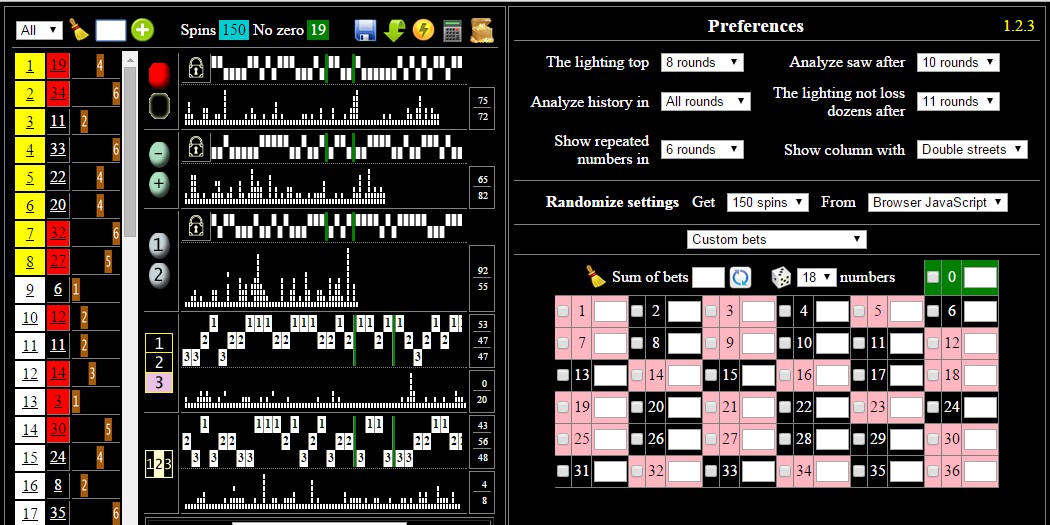
Task: Click the blue floppy disk save icon
Action: pyautogui.click(x=366, y=30)
